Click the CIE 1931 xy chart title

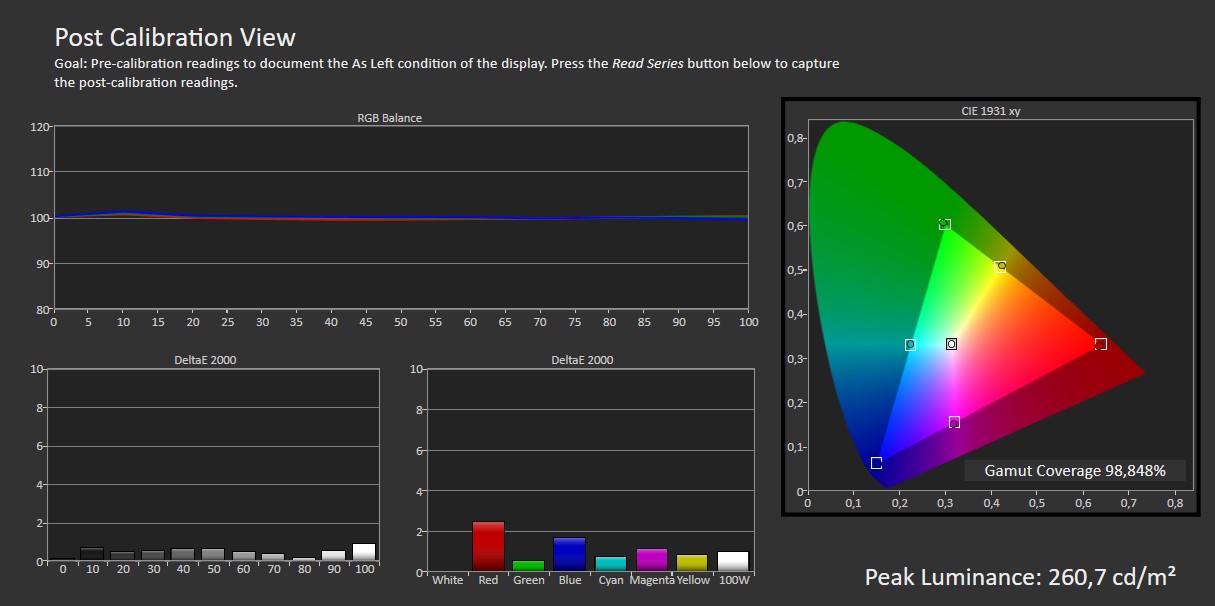(990, 111)
